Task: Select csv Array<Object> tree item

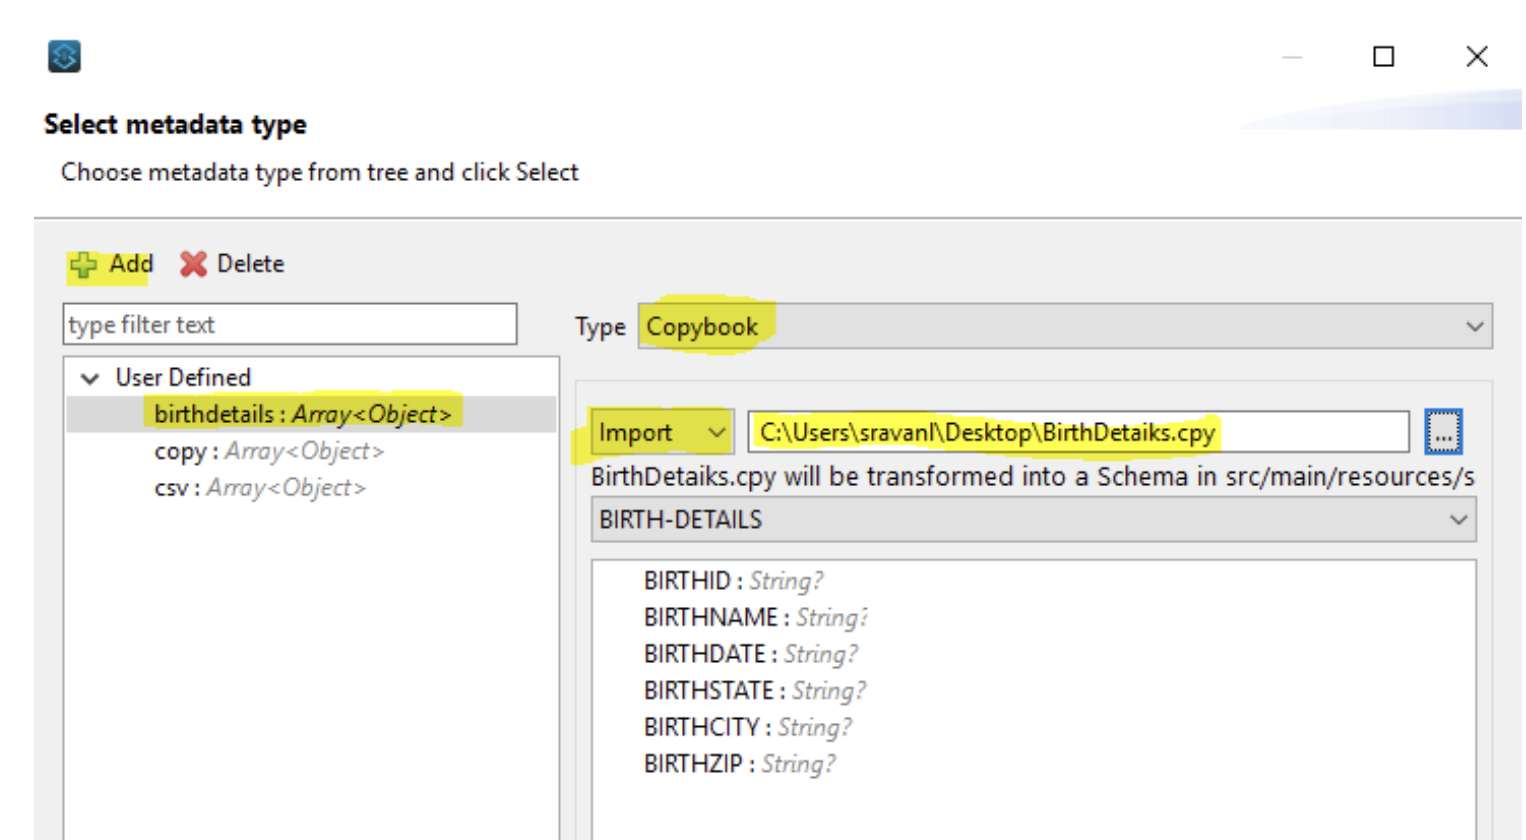Action: 260,488
